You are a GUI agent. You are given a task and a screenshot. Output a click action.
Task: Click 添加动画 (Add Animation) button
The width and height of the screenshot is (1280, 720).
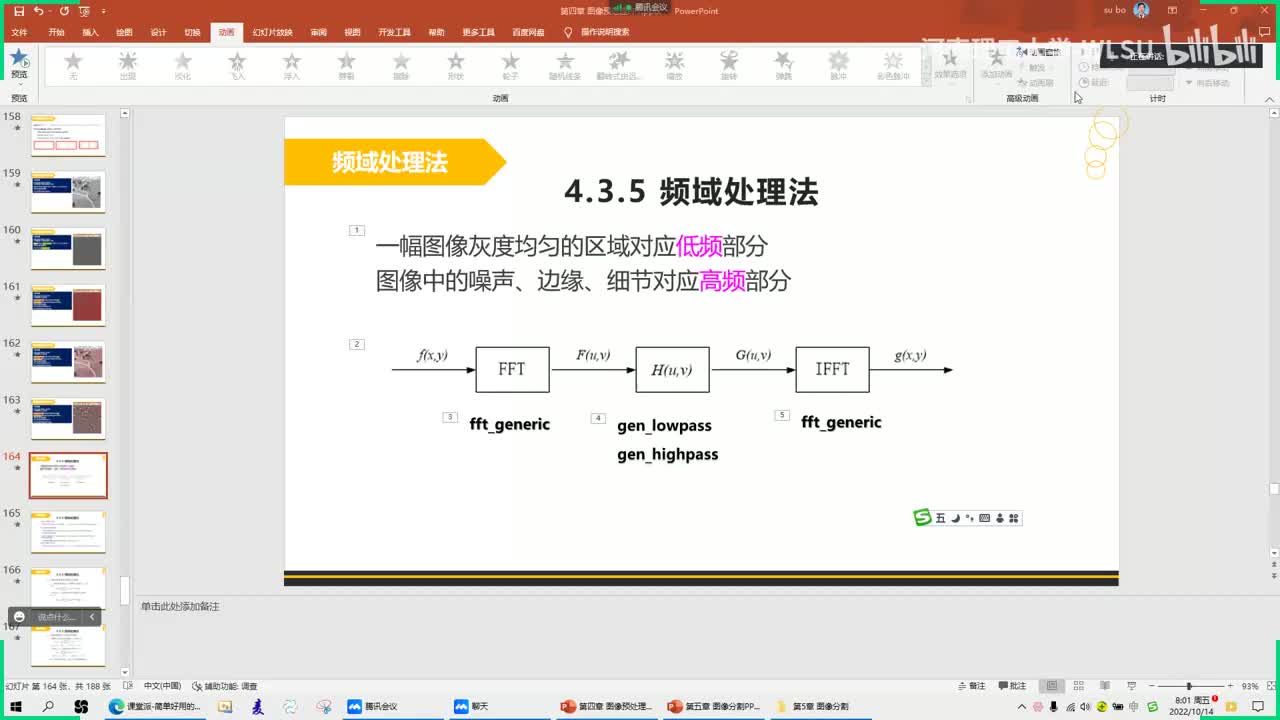coord(996,66)
